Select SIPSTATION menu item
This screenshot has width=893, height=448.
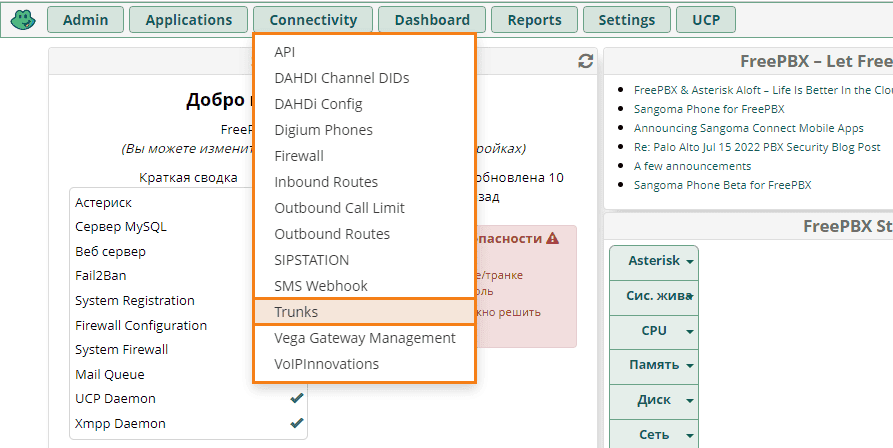pos(364,260)
